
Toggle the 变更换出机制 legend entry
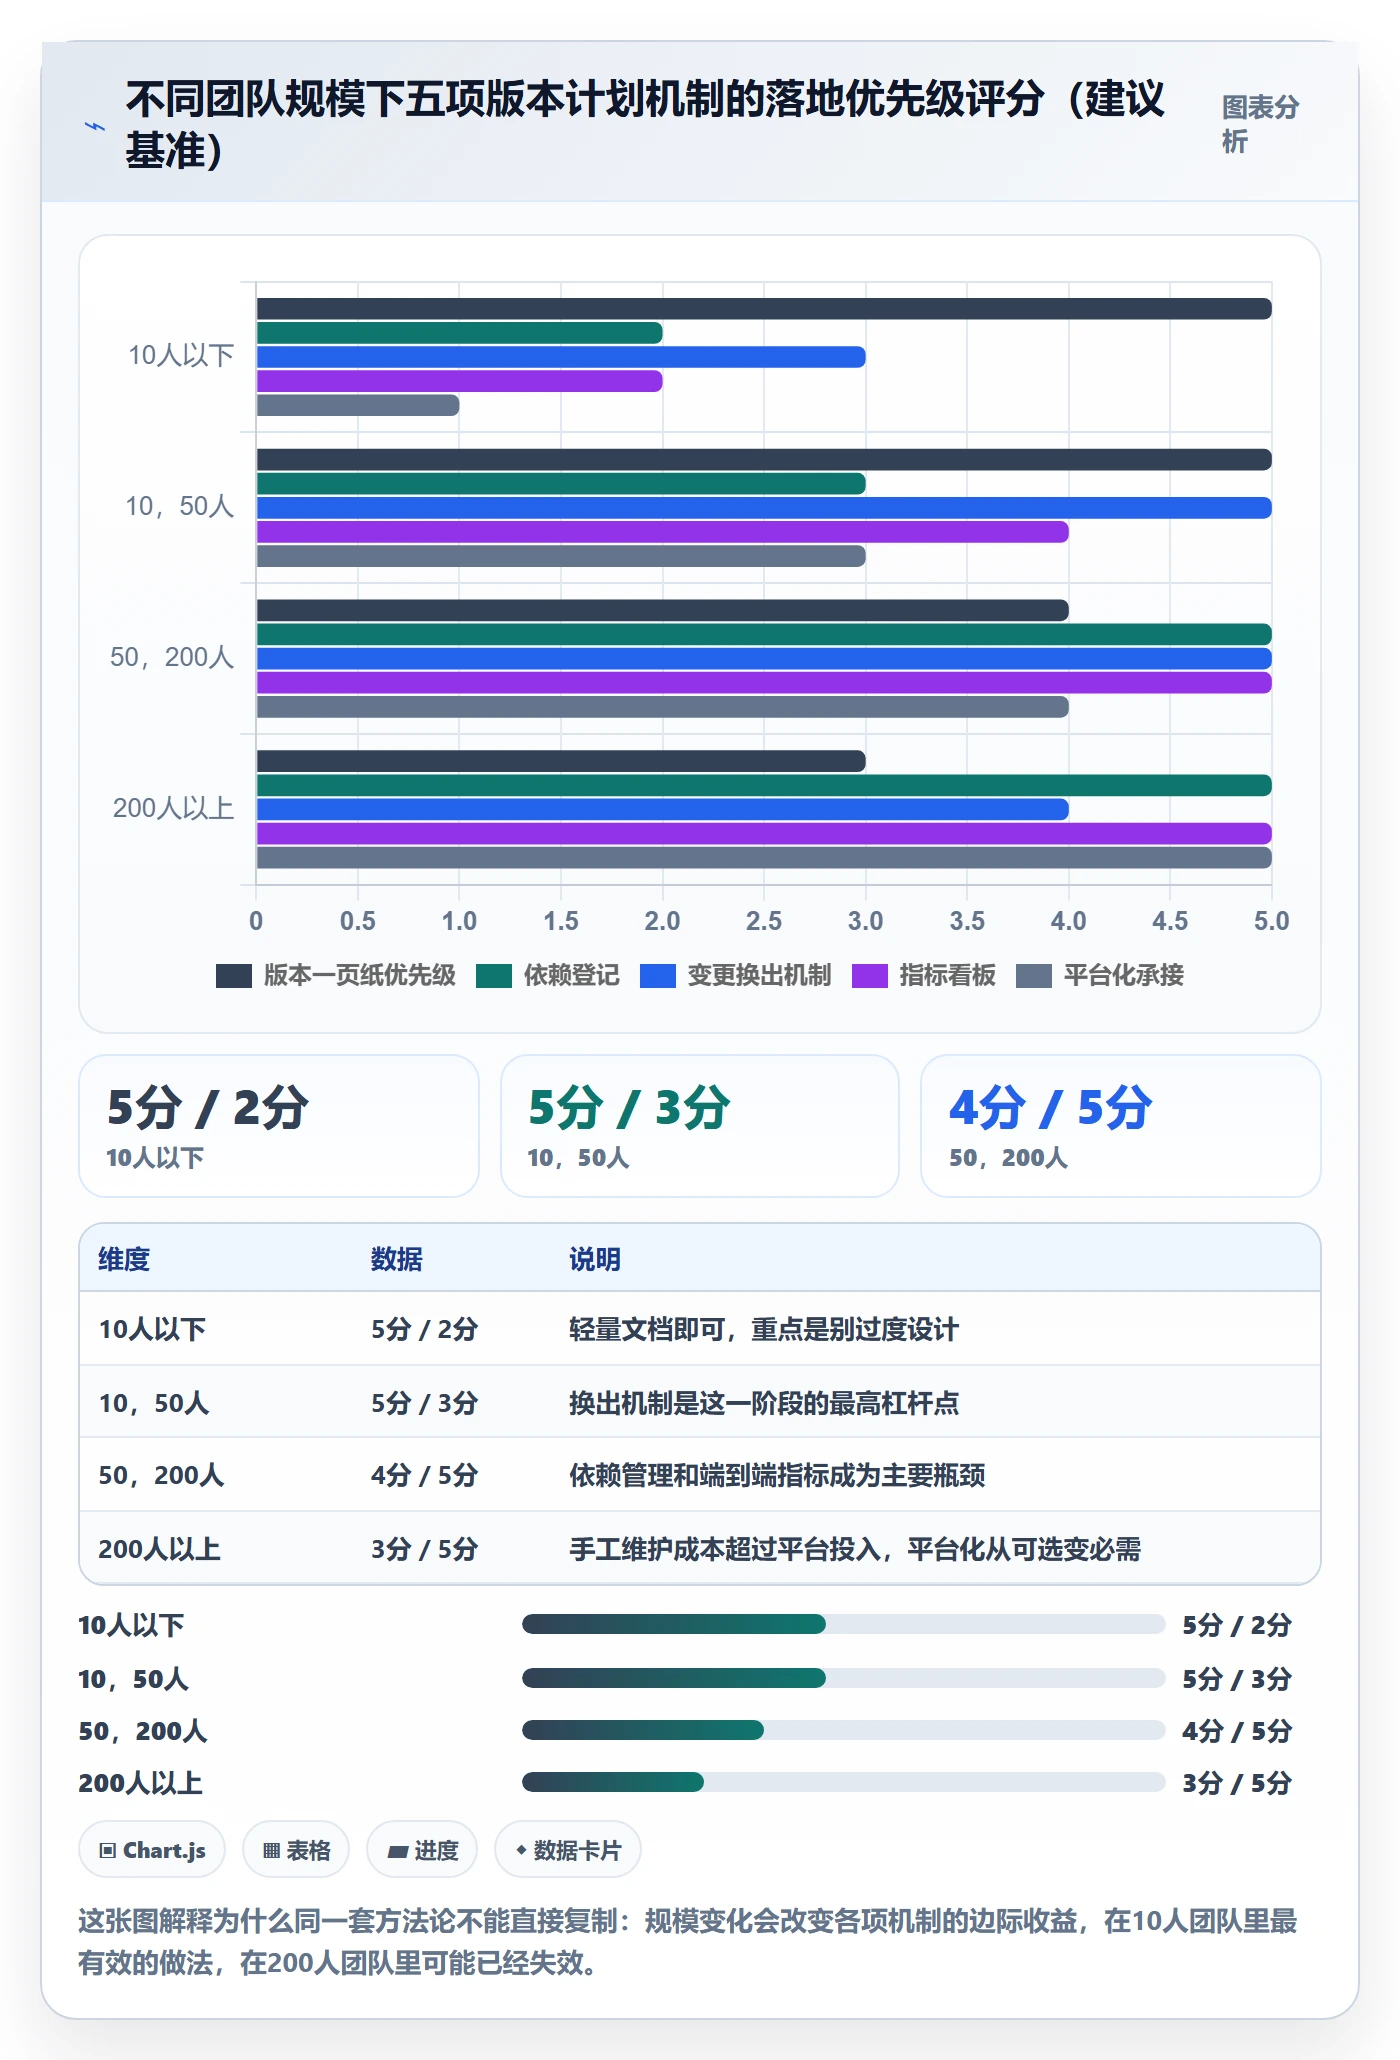click(735, 976)
